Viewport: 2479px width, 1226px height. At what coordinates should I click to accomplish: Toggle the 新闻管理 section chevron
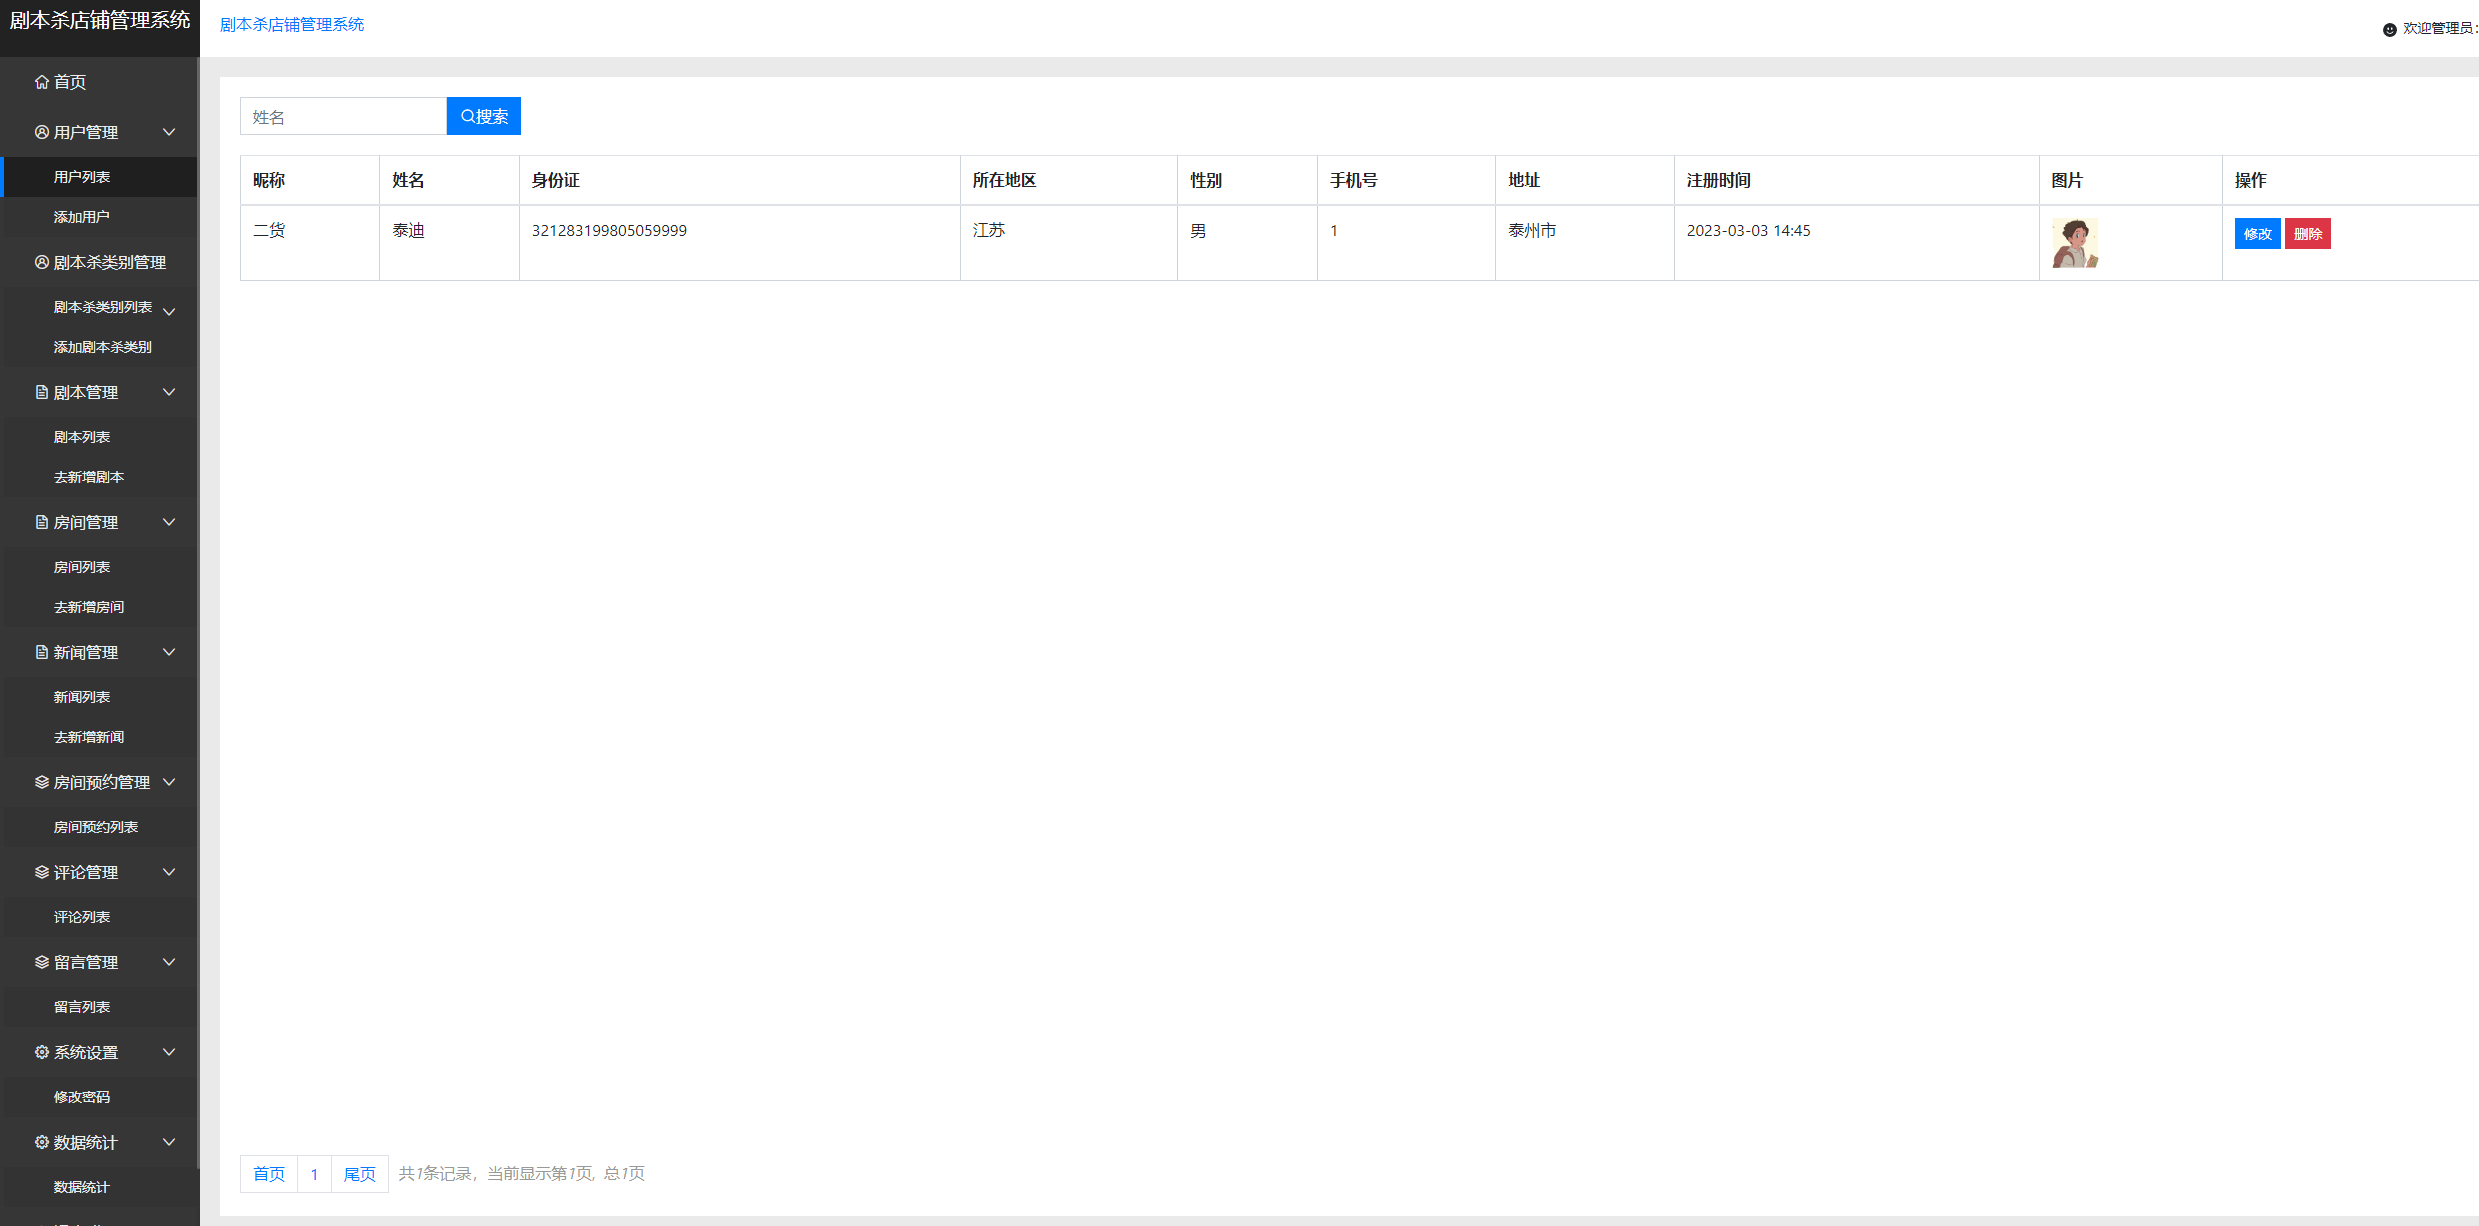tap(169, 652)
